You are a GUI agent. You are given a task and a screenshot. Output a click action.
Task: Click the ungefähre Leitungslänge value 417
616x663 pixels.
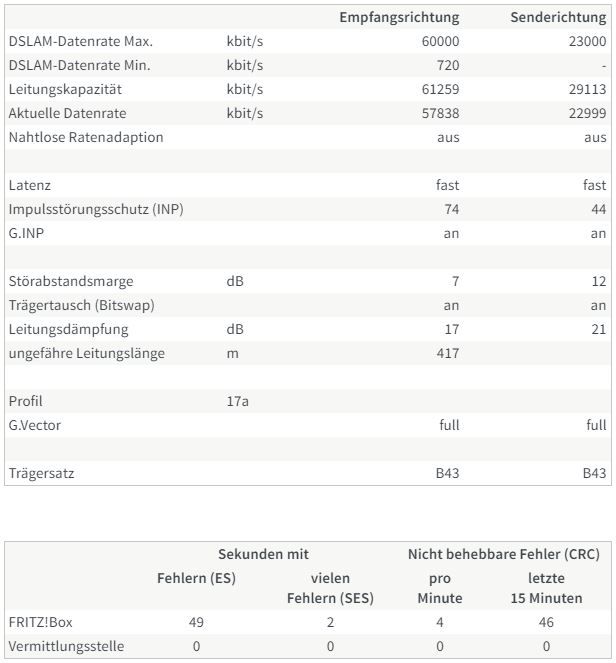pos(448,353)
